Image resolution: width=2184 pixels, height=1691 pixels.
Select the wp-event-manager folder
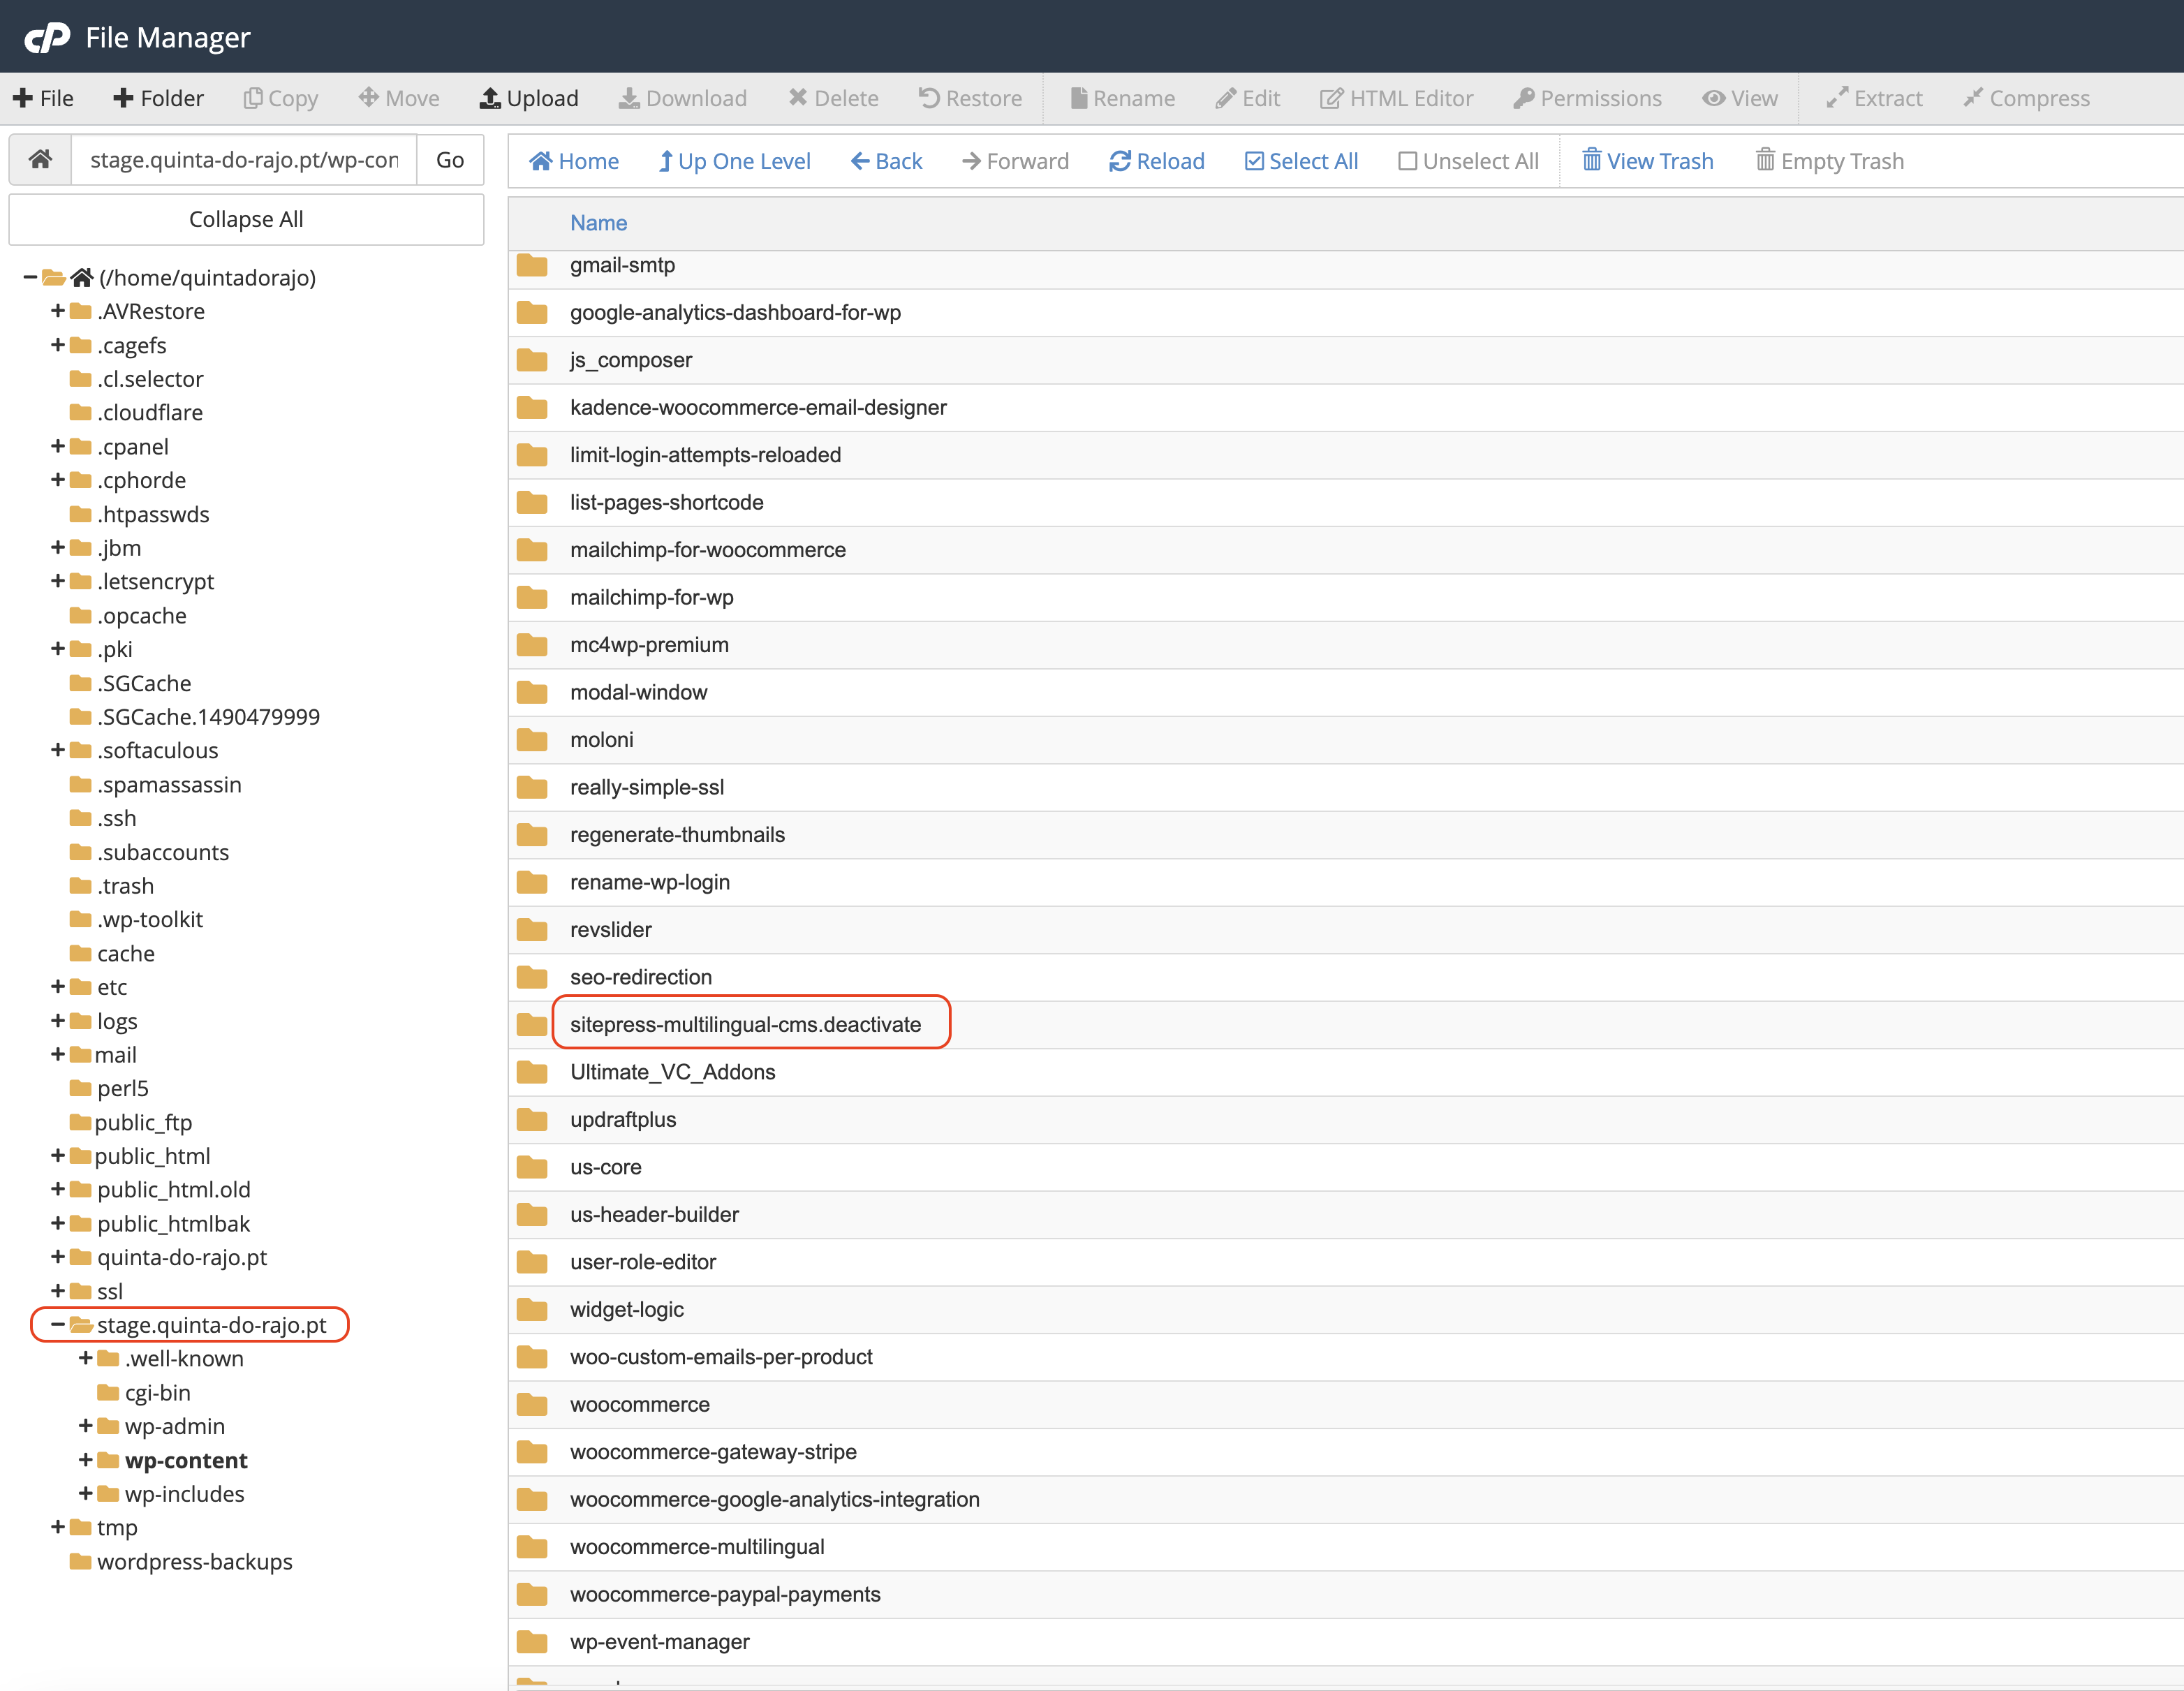click(x=660, y=1642)
